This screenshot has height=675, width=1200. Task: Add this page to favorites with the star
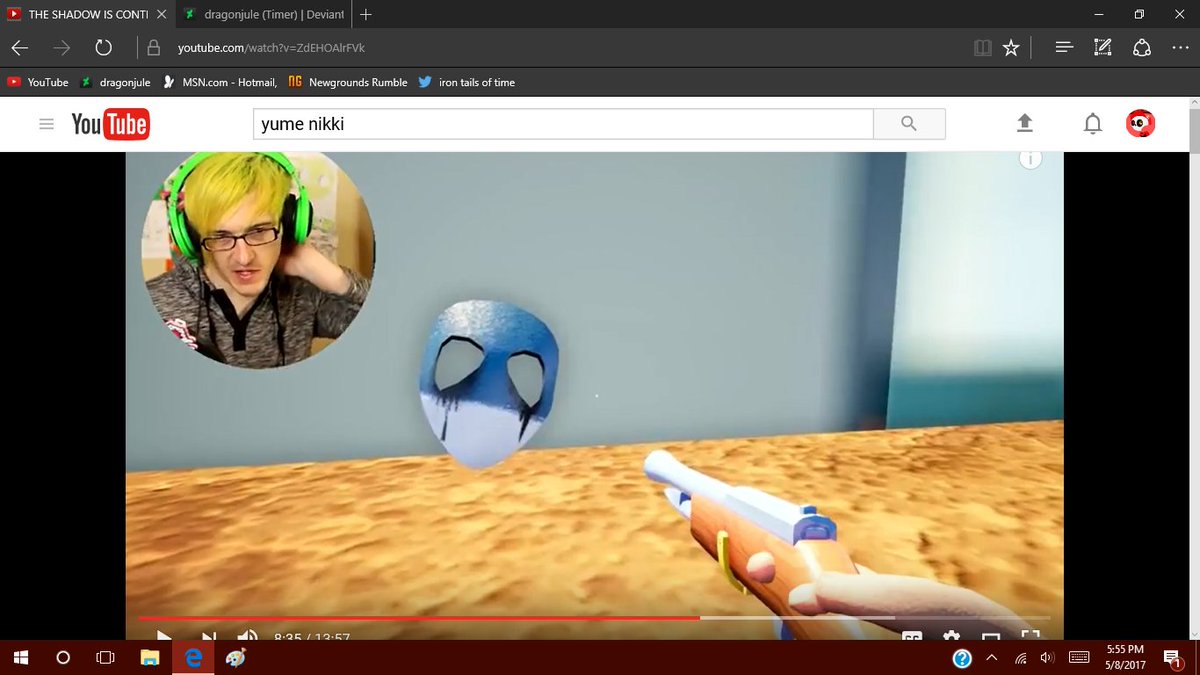click(1011, 47)
